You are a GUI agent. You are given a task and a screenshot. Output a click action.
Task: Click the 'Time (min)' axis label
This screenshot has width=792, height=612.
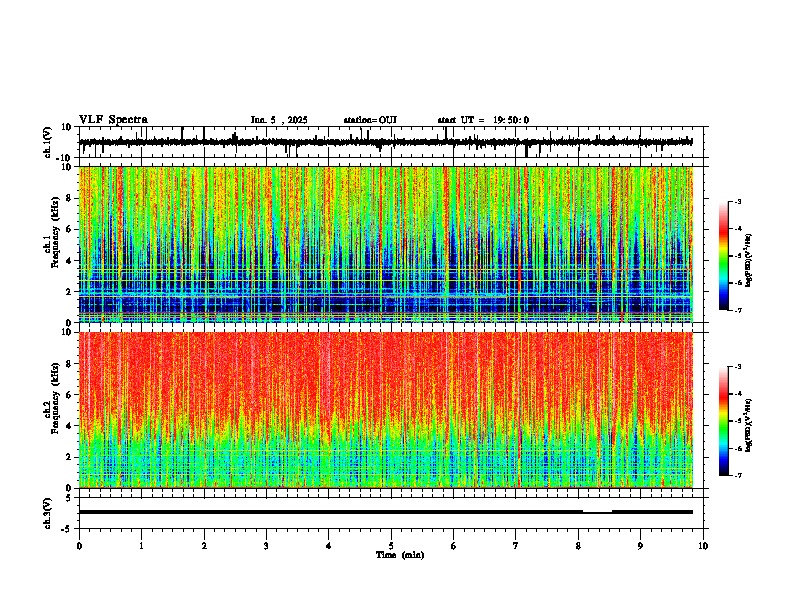(x=400, y=555)
